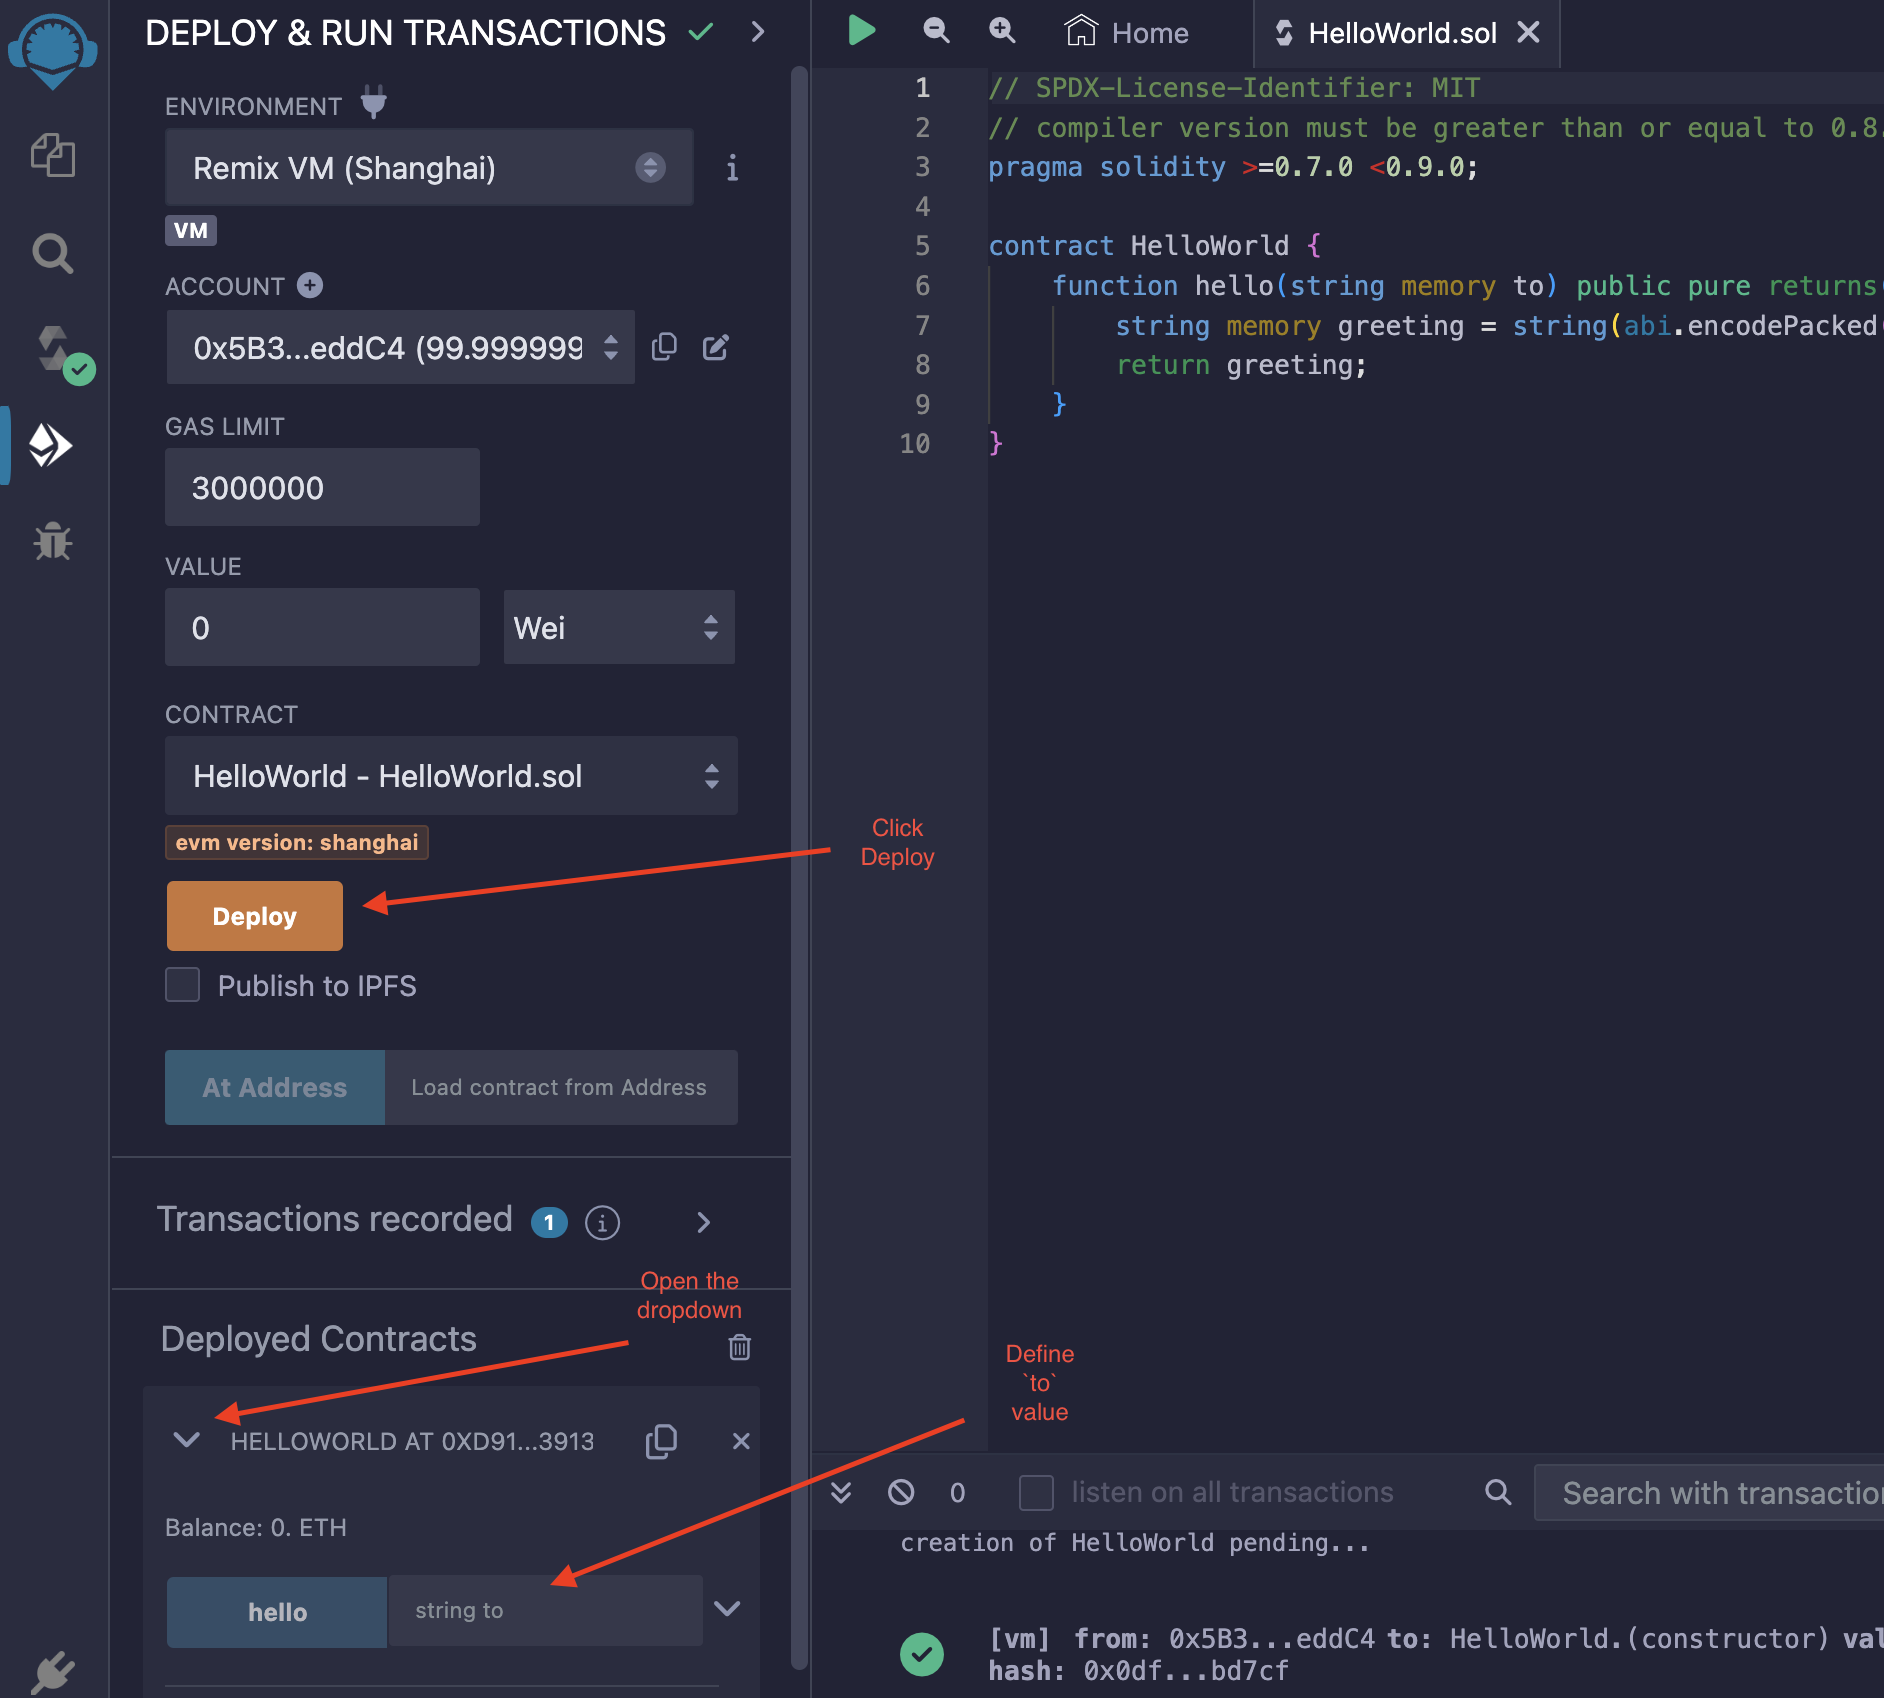Viewport: 1884px width, 1698px height.
Task: Clear deployed contracts with the trash icon
Action: [739, 1347]
